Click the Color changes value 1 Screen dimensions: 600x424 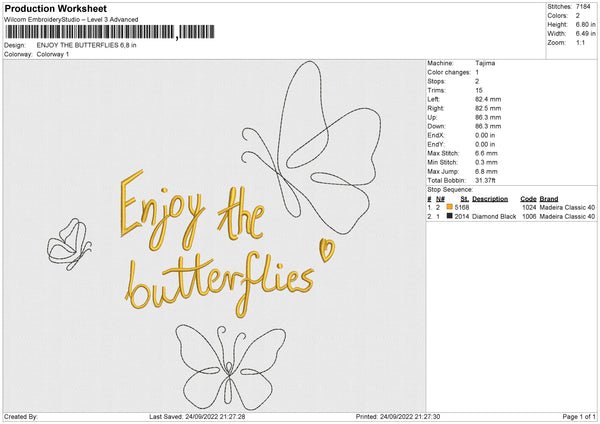477,72
